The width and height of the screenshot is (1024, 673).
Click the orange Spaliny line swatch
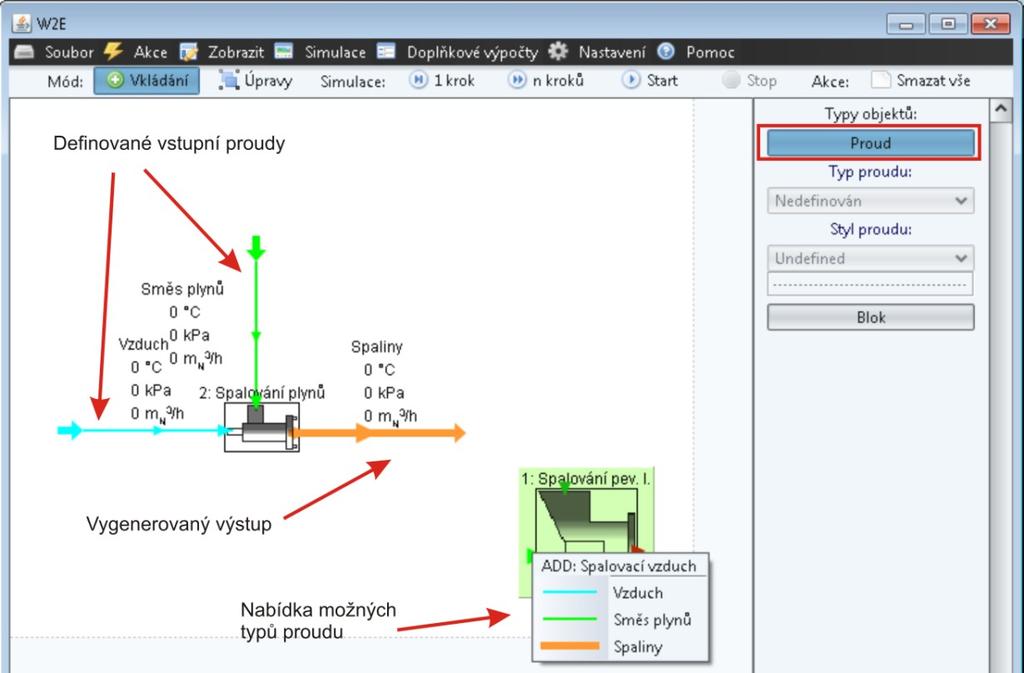pyautogui.click(x=570, y=646)
